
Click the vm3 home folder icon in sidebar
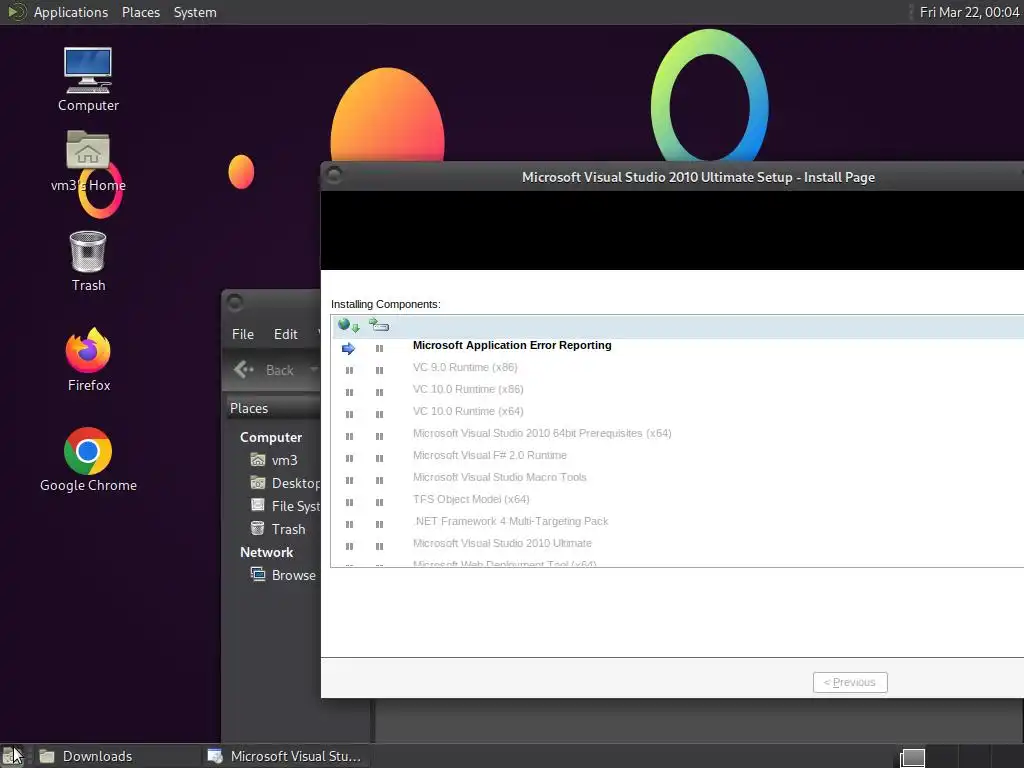click(x=258, y=460)
